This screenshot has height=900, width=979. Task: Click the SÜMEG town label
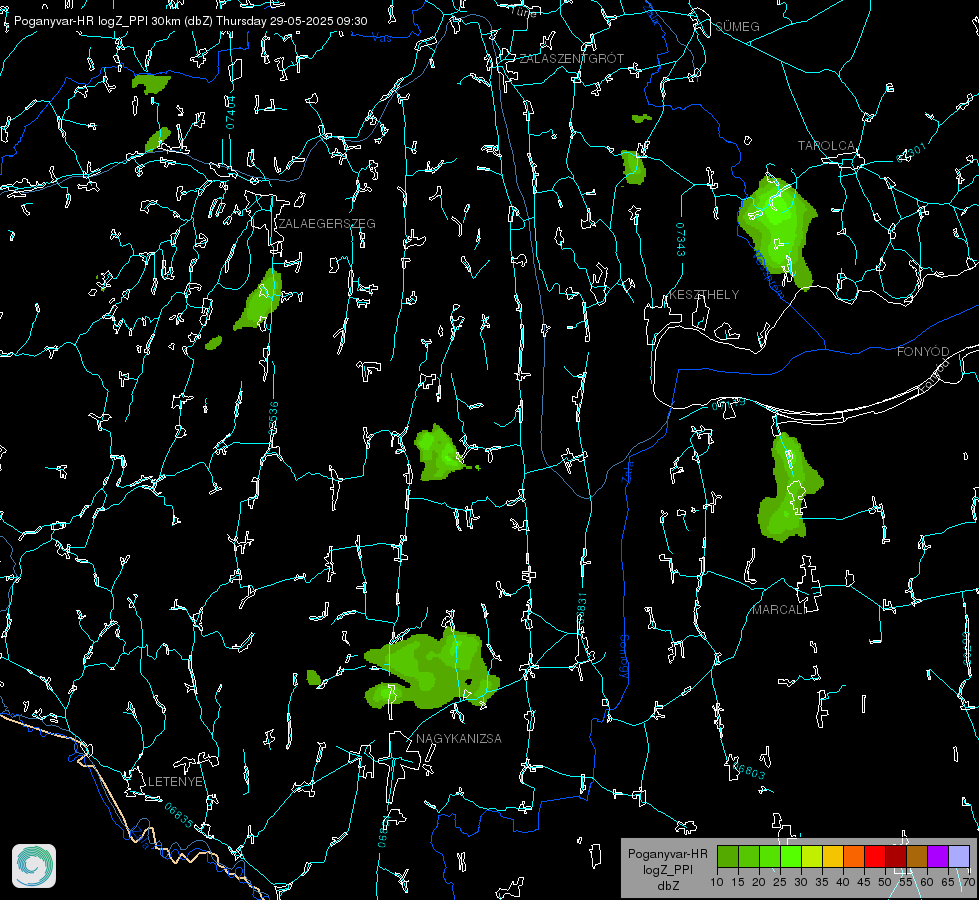tap(737, 27)
